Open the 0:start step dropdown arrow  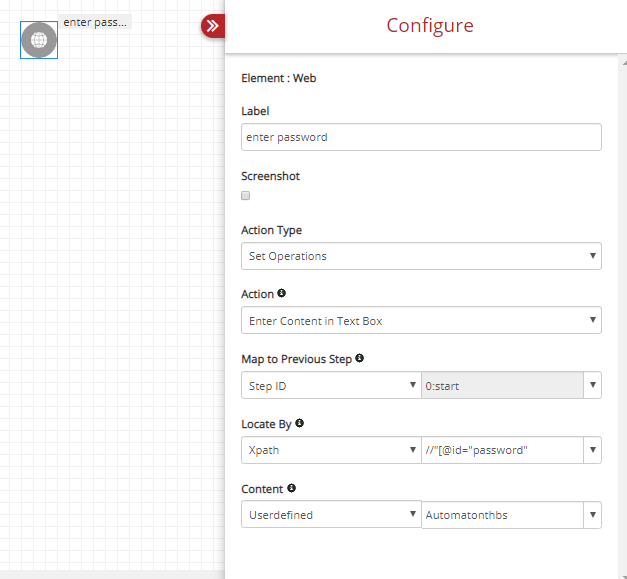pyautogui.click(x=593, y=385)
